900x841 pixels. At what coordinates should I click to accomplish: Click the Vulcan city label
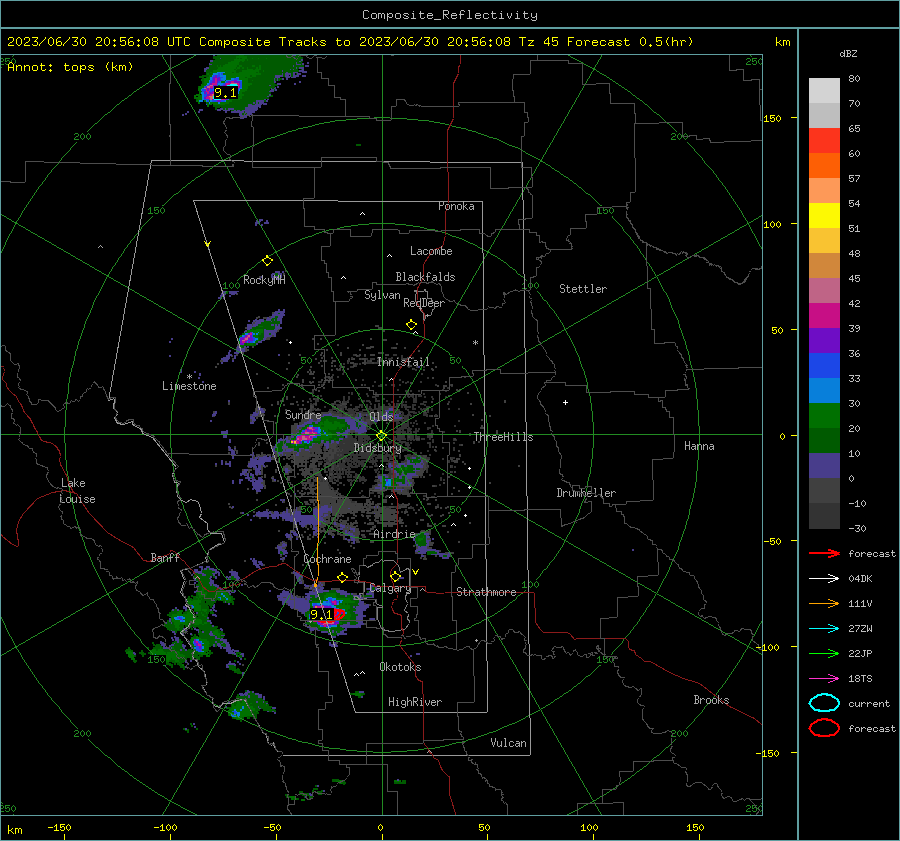(509, 743)
